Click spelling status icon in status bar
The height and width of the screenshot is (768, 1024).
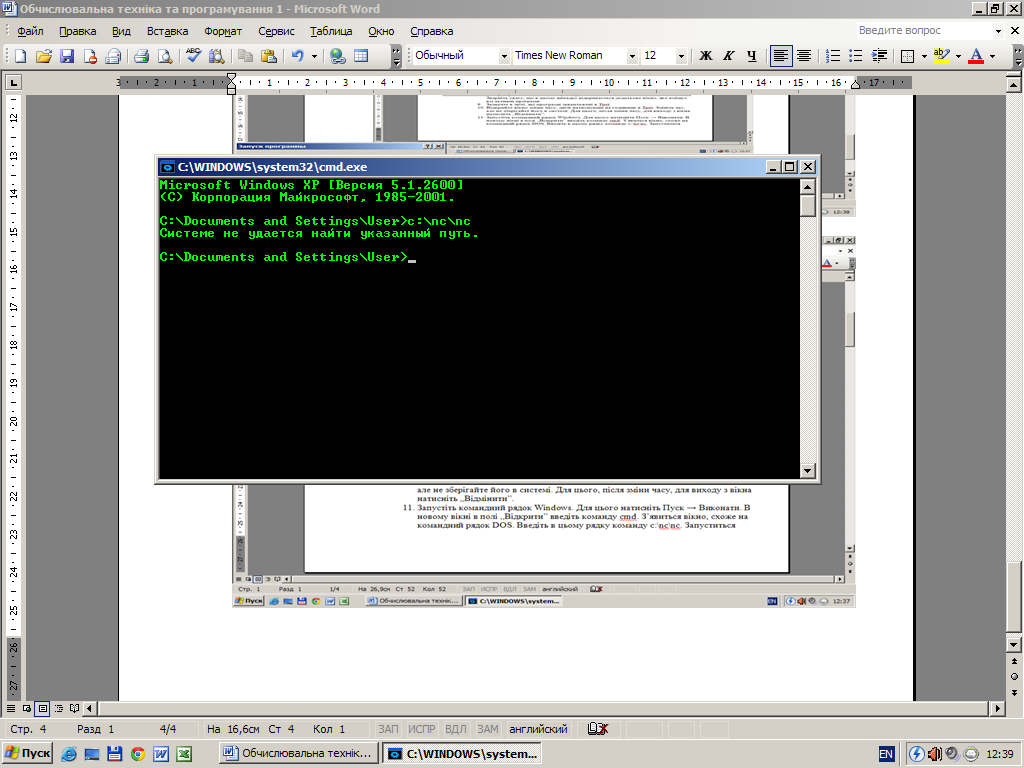tap(598, 729)
